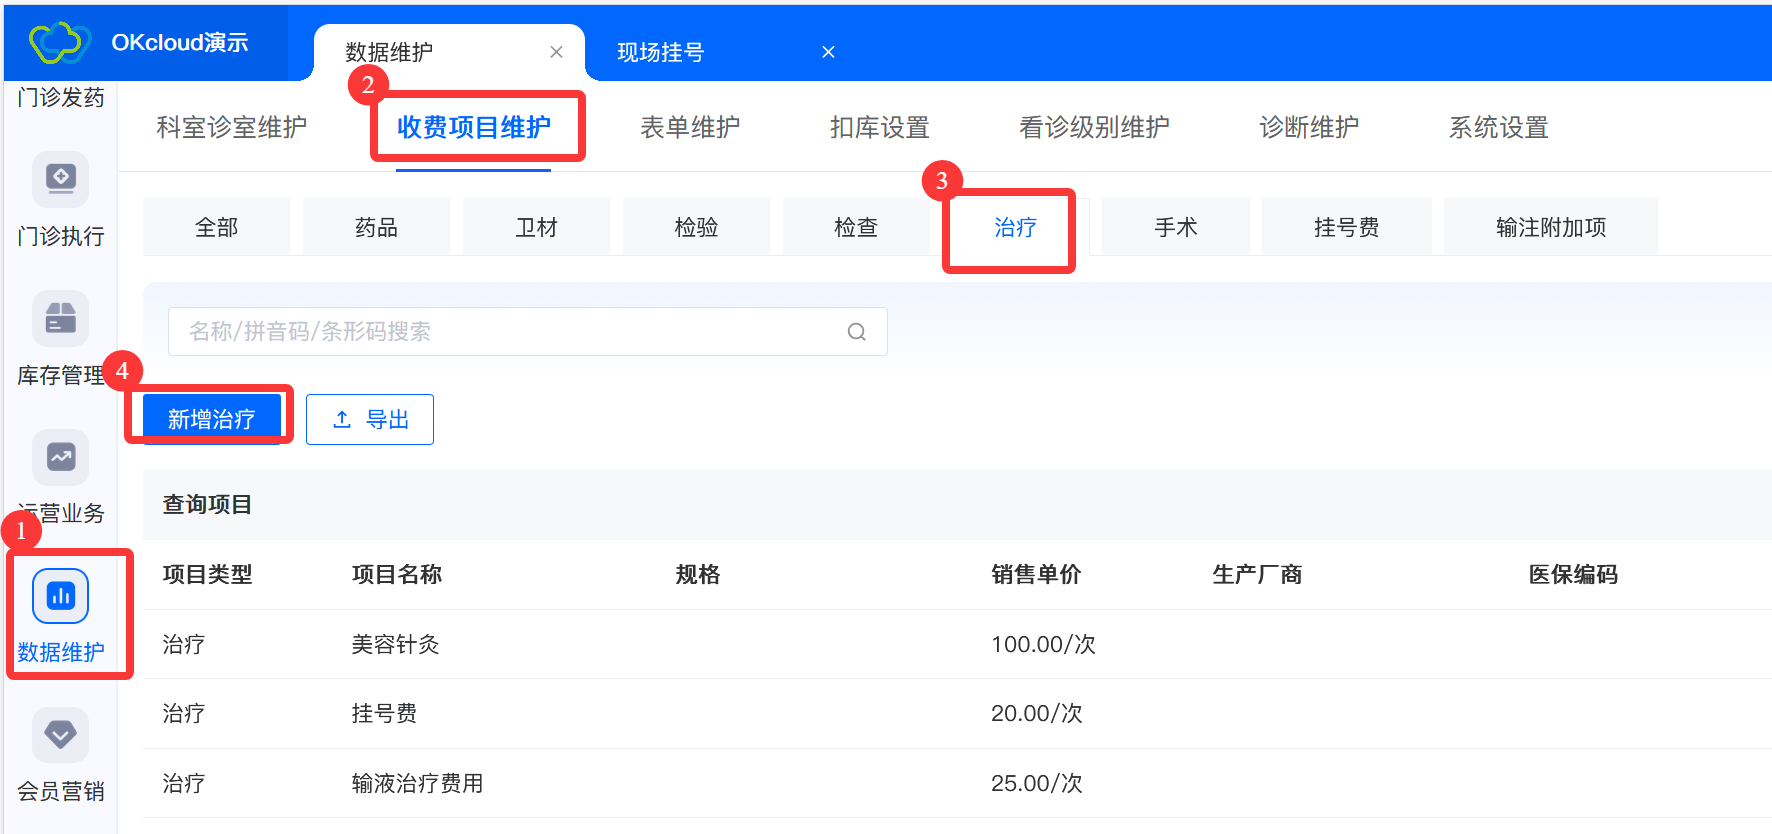Open the 会员营销 diamond icon in sidebar
Image resolution: width=1772 pixels, height=834 pixels.
[61, 735]
